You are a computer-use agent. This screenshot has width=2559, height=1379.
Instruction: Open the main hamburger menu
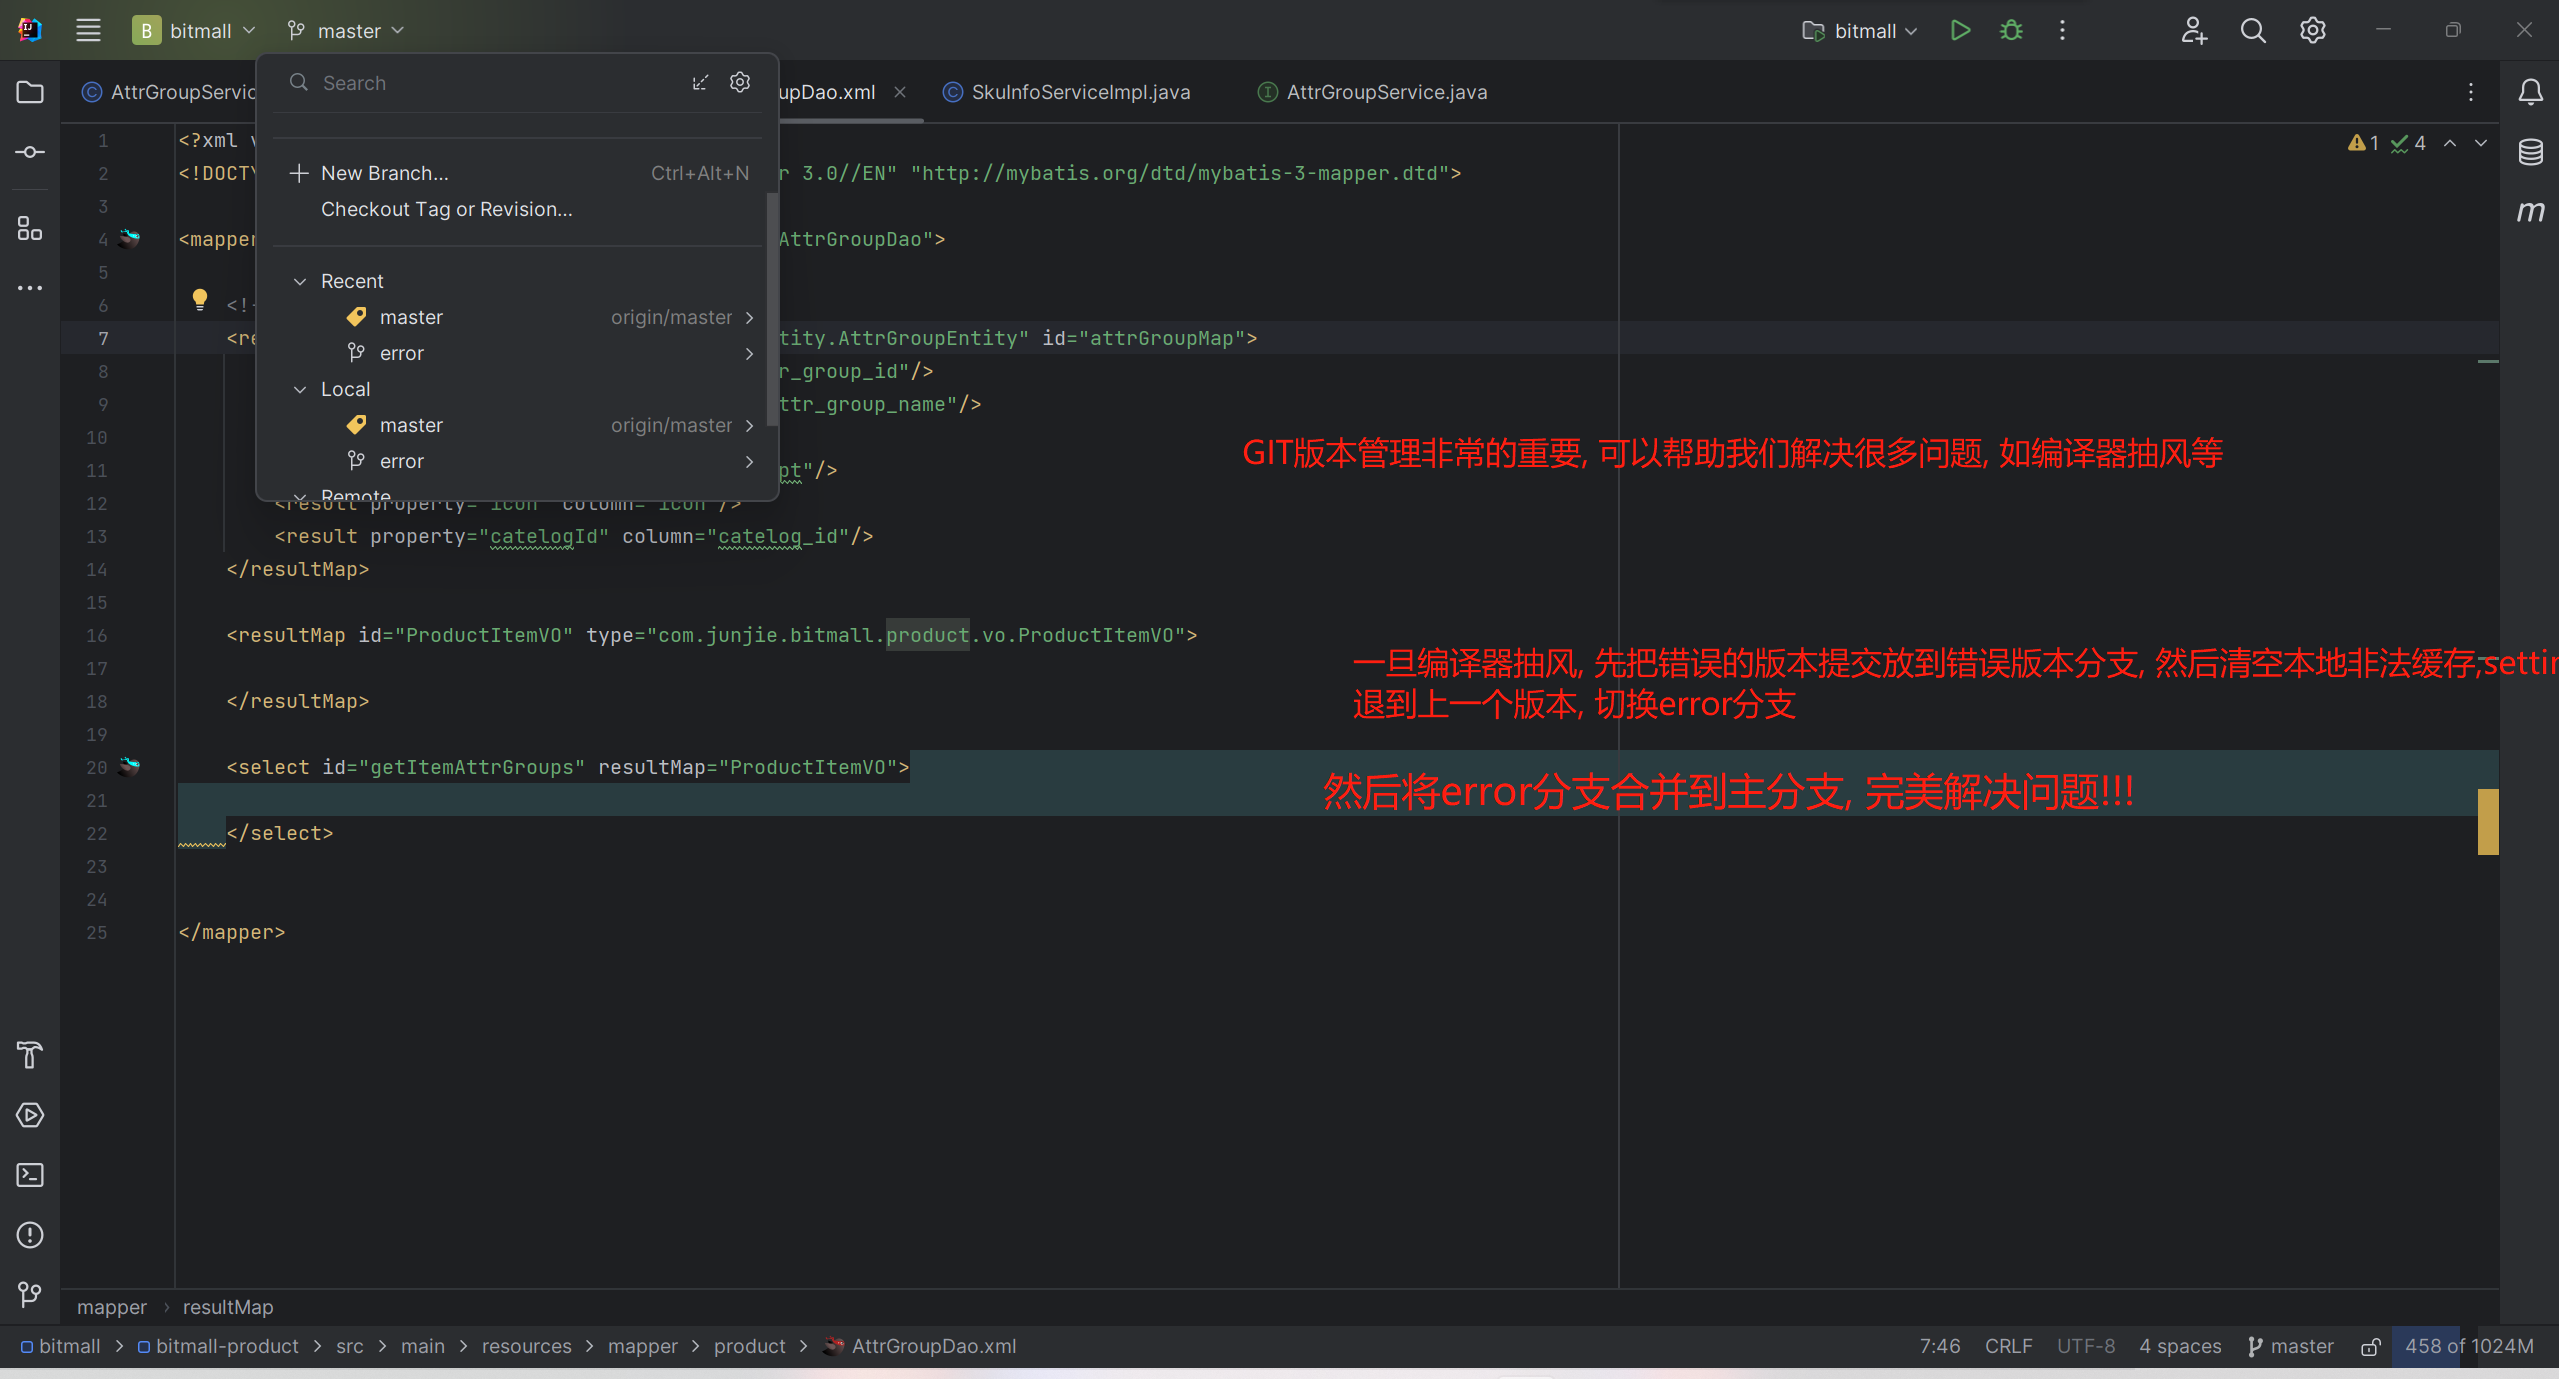click(x=88, y=30)
